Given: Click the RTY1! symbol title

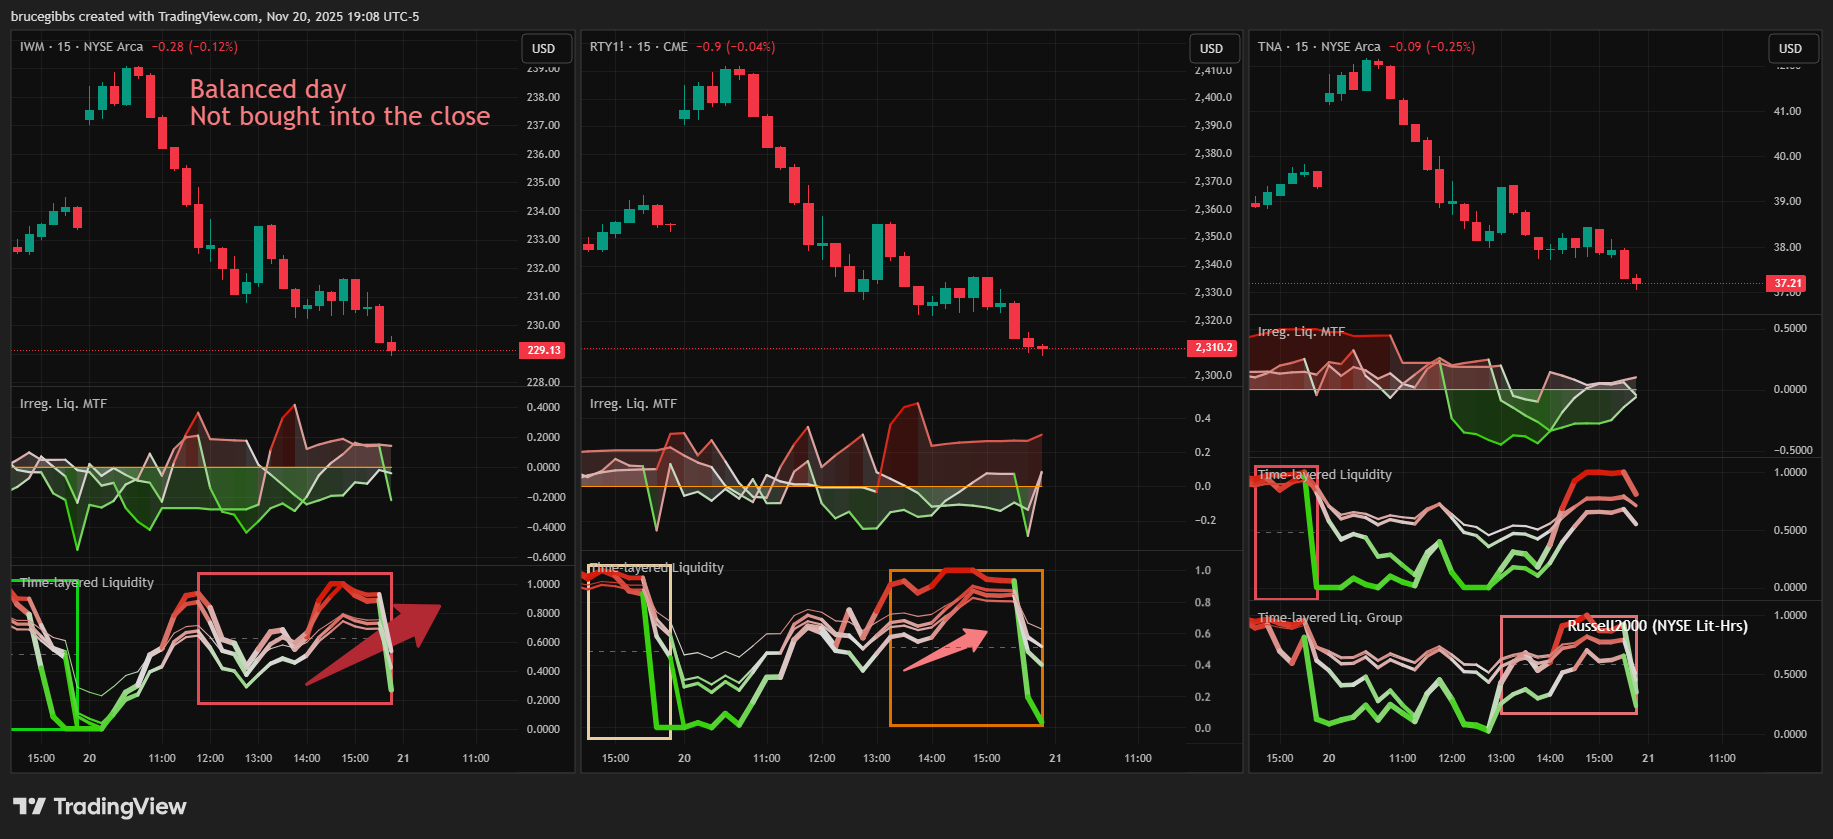Looking at the screenshot, I should 606,47.
